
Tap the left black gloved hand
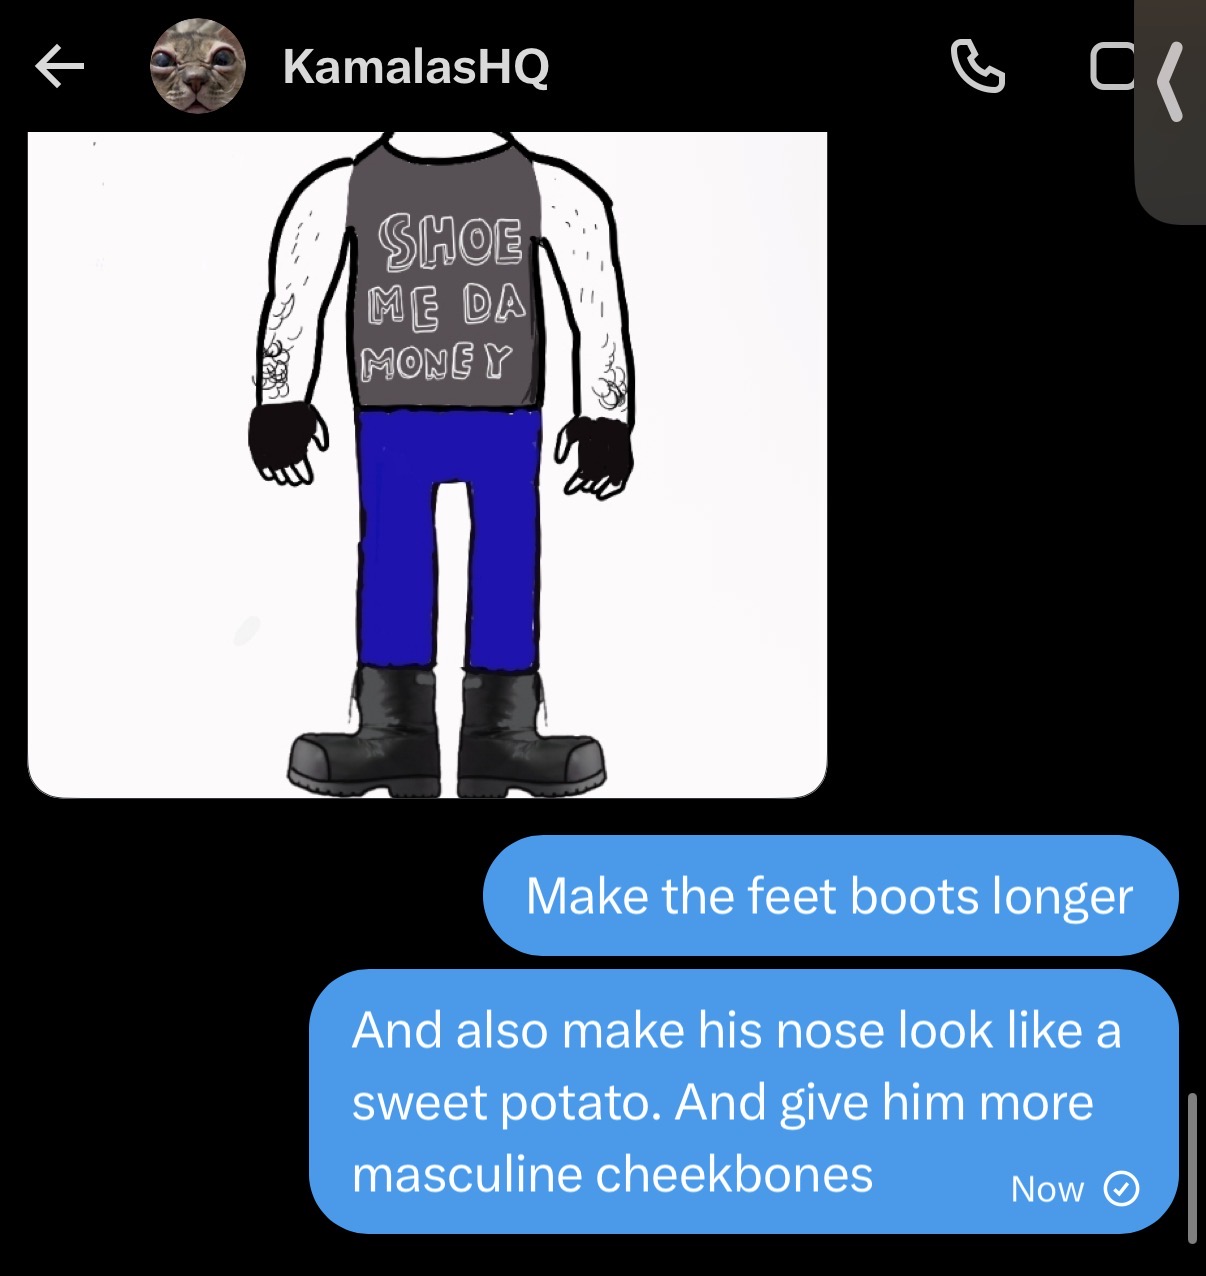click(288, 441)
